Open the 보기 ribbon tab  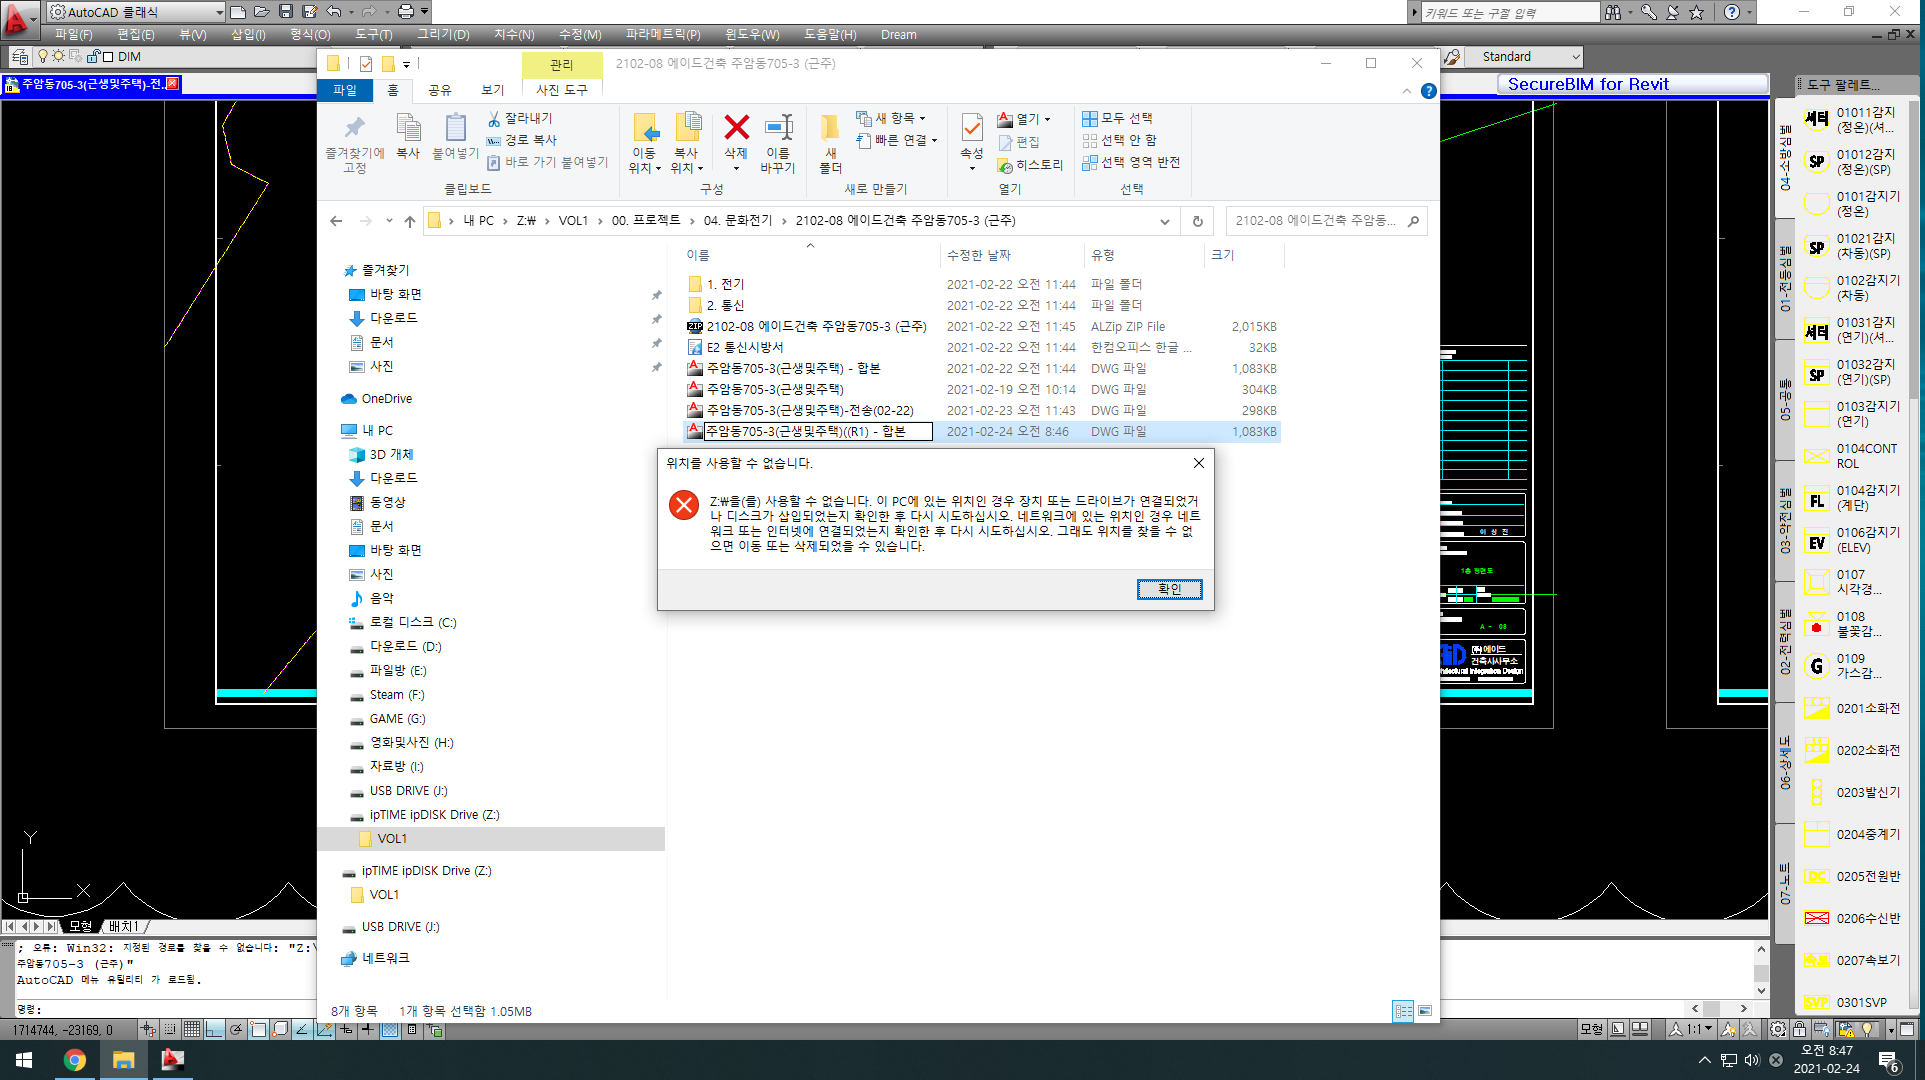493,90
